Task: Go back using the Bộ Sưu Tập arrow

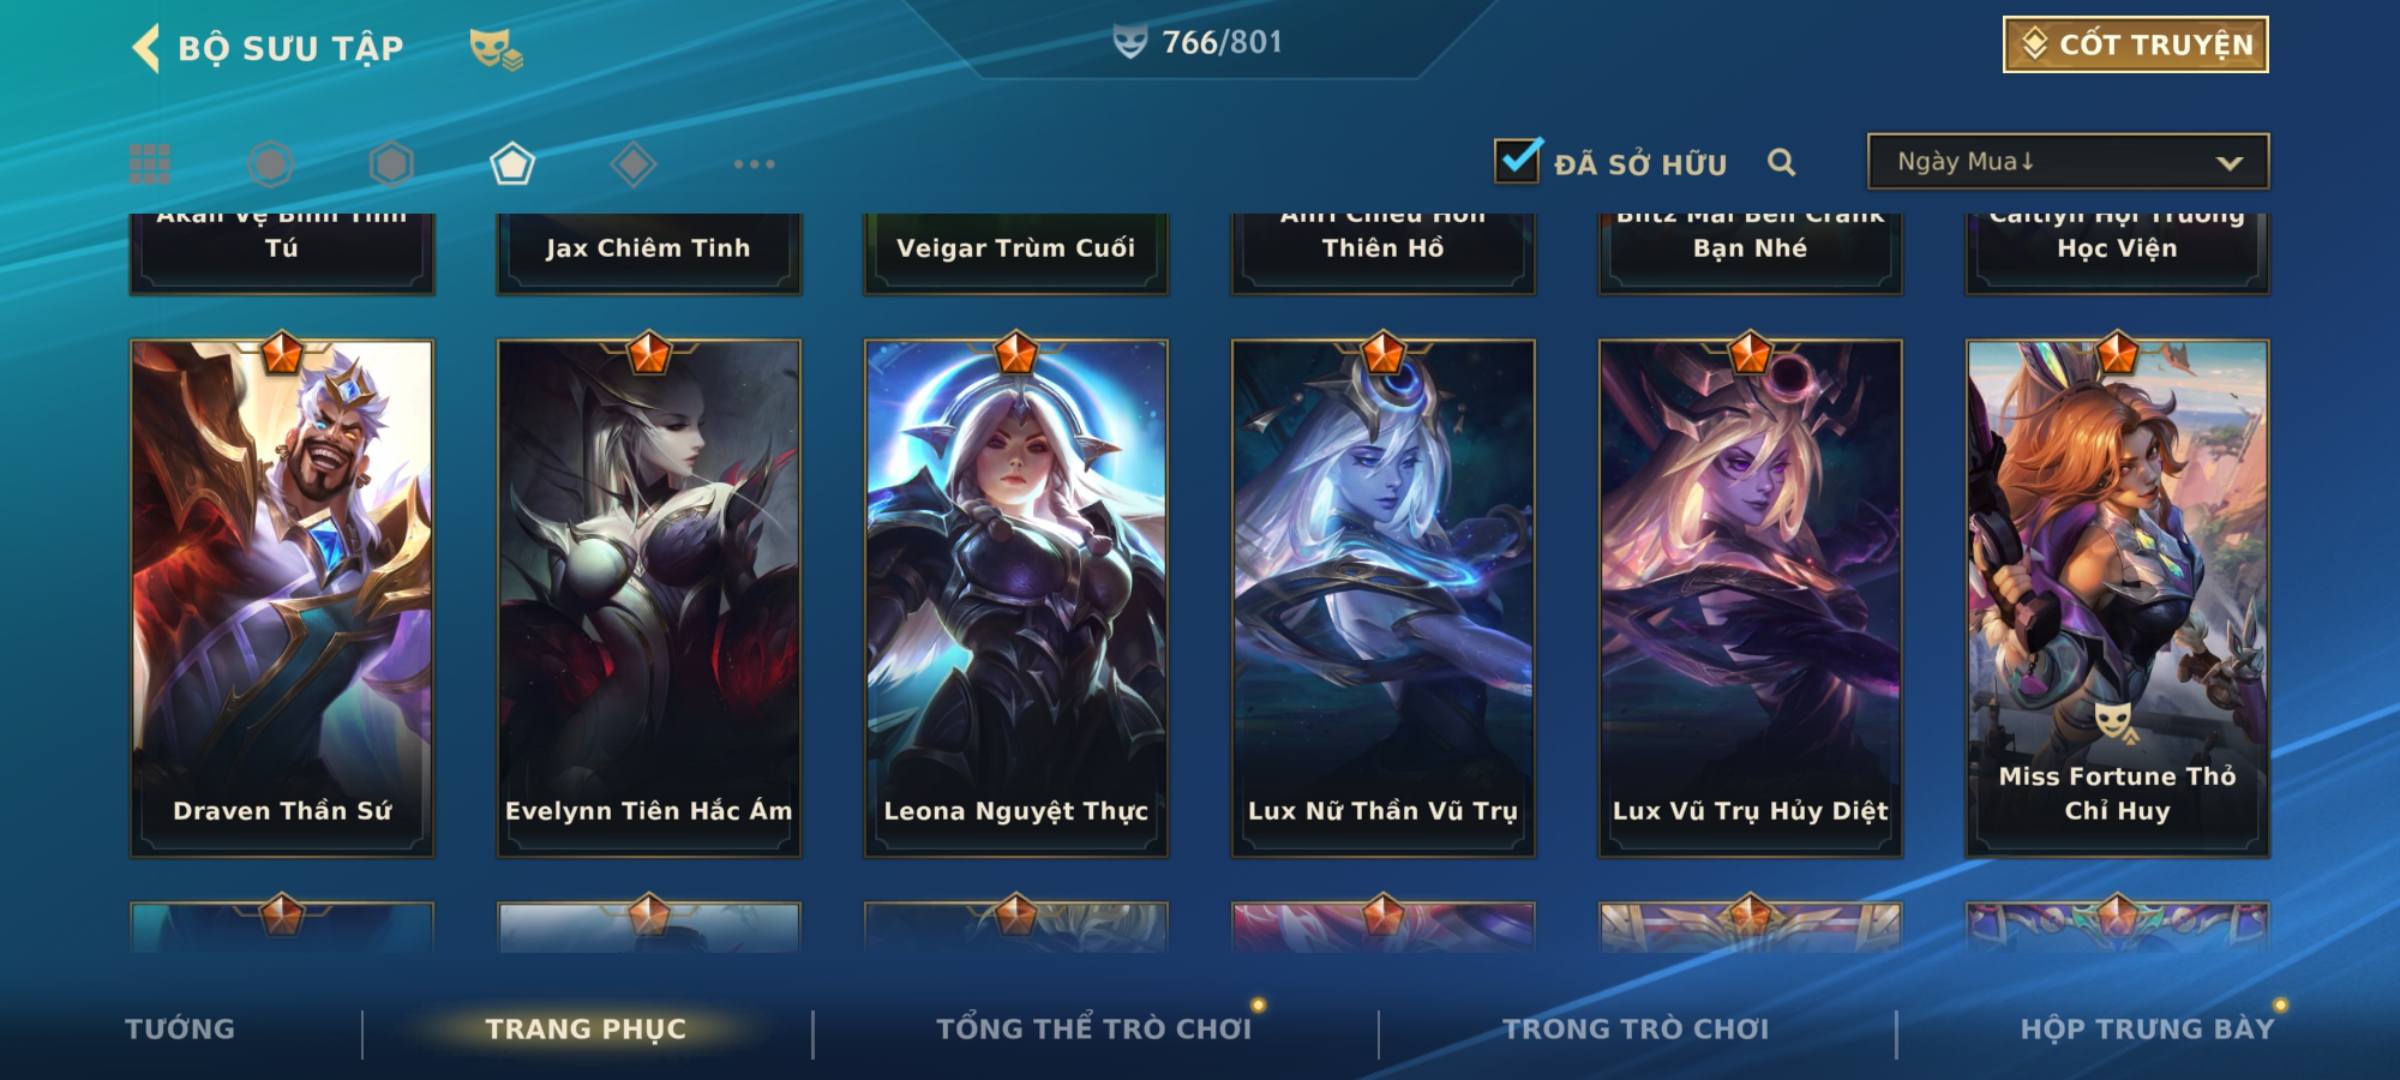Action: 146,48
